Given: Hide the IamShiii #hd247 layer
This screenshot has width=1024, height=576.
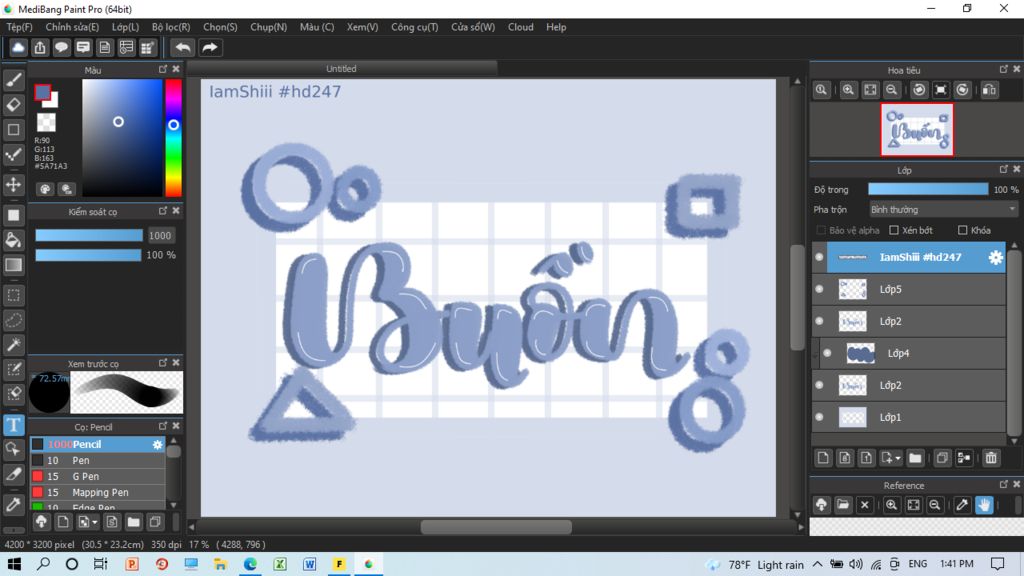Looking at the screenshot, I should point(819,257).
